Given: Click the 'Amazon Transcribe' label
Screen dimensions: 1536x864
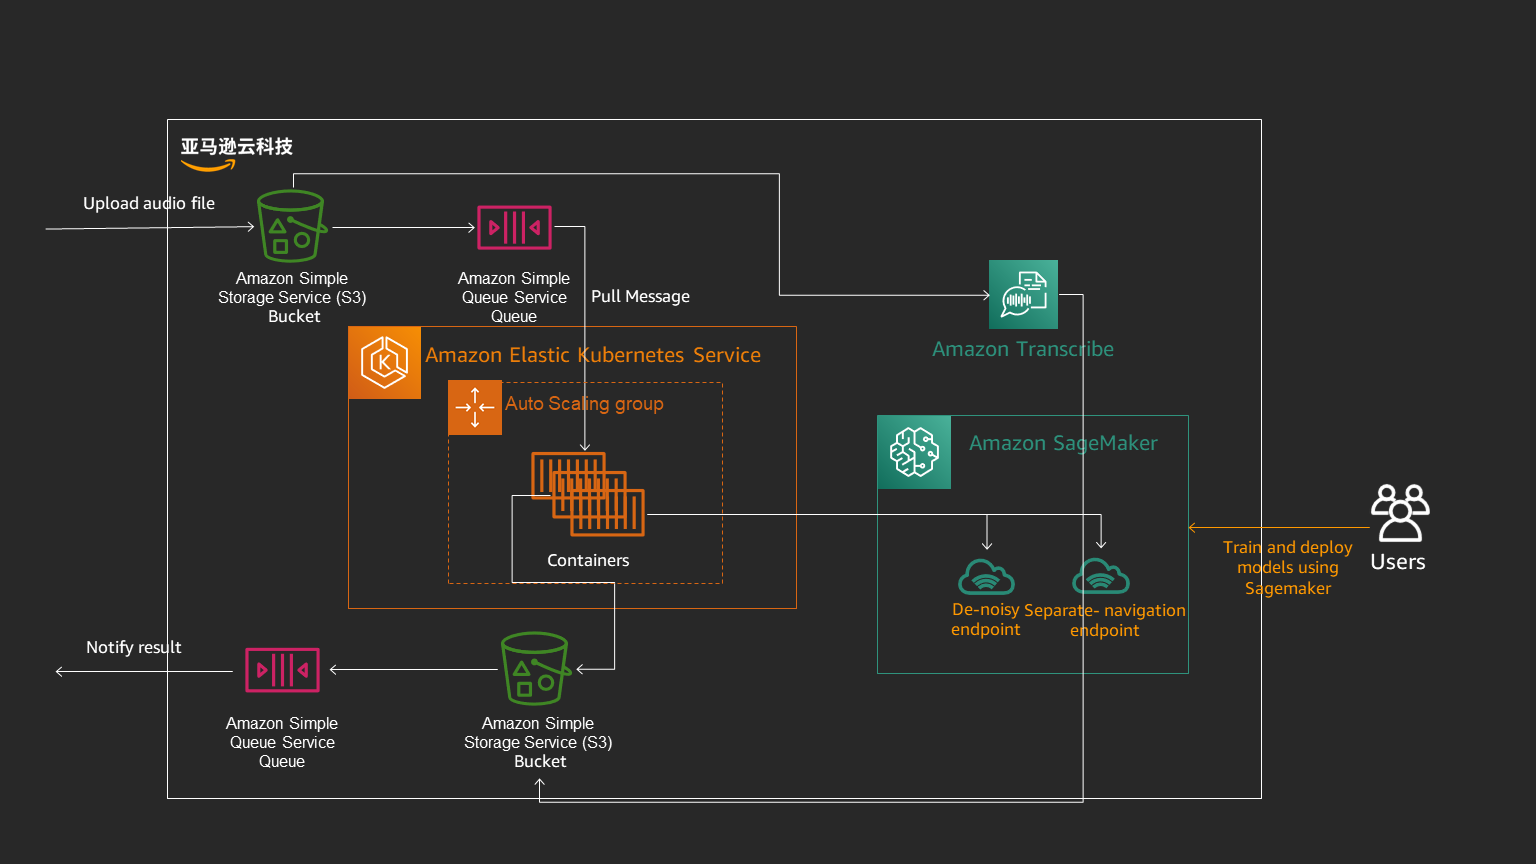Looking at the screenshot, I should pos(1023,349).
